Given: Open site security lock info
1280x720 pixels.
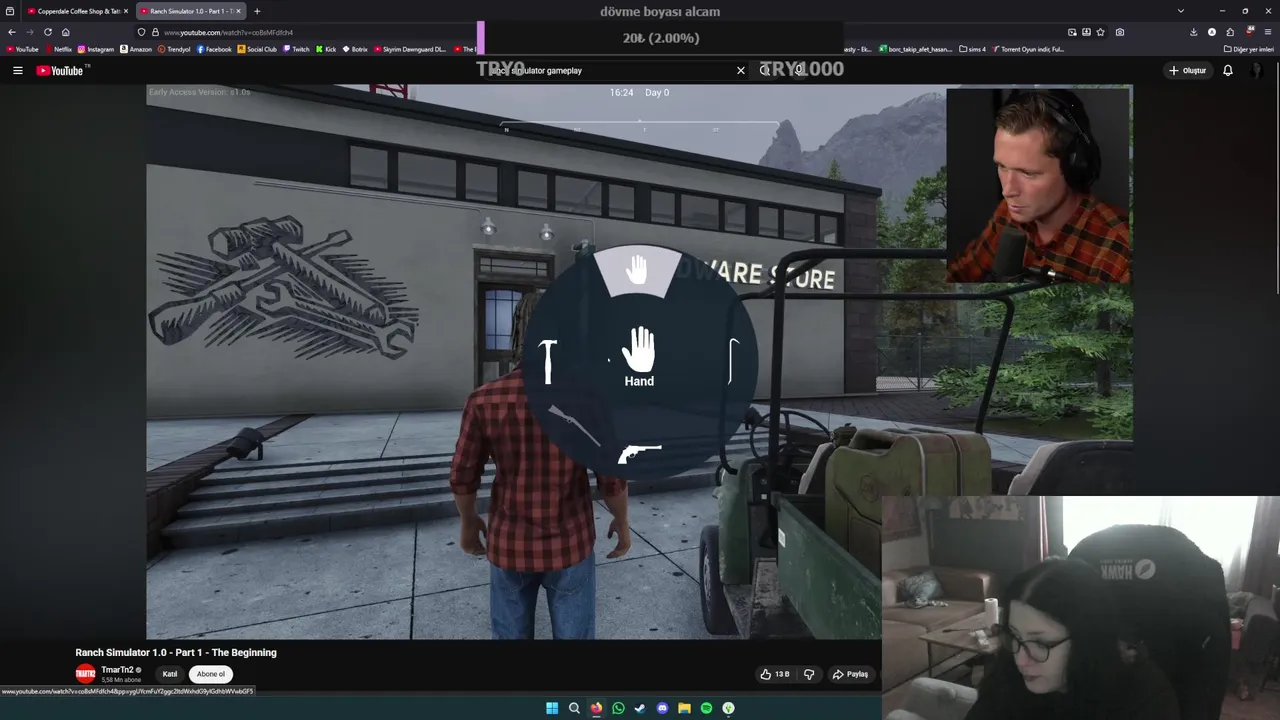Looking at the screenshot, I should [x=154, y=32].
